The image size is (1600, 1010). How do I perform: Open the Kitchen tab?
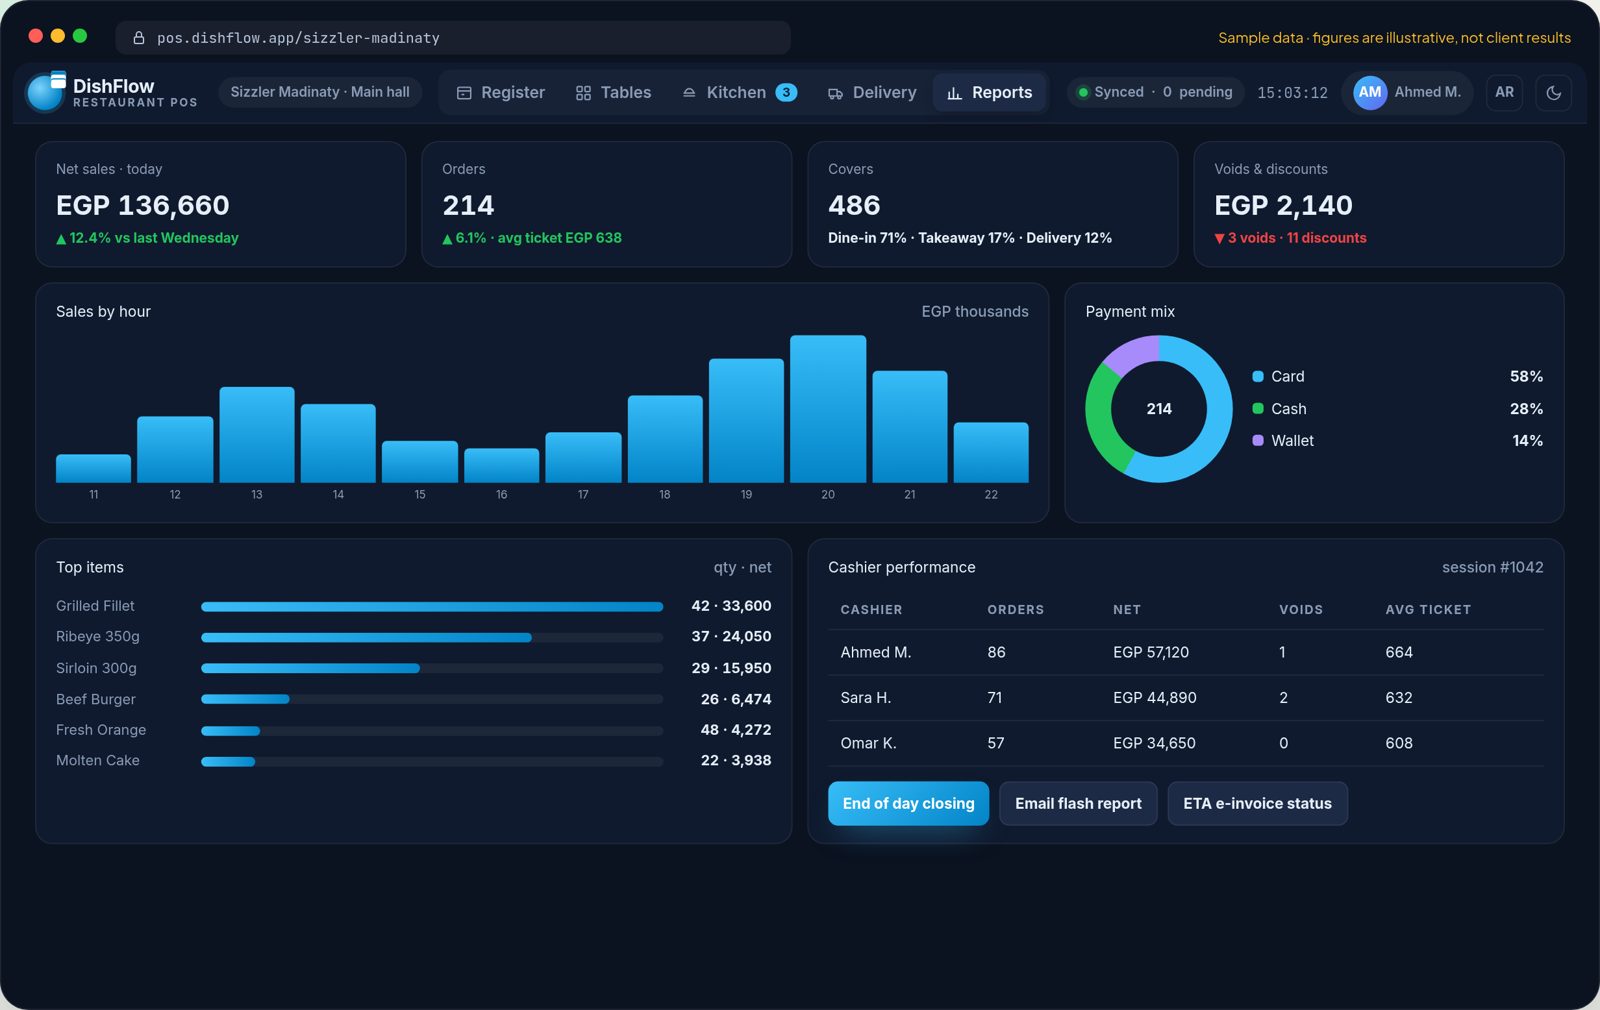739,92
